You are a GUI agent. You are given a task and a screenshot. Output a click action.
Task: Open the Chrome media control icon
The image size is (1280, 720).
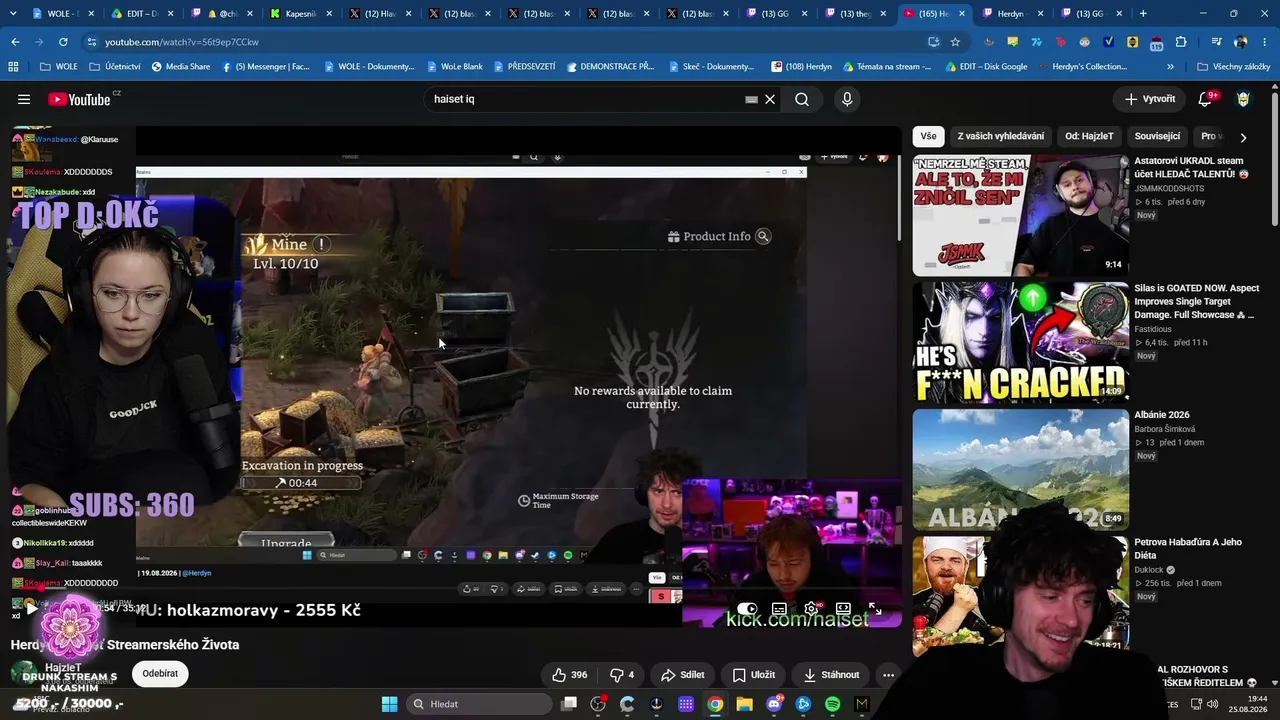tap(1216, 42)
